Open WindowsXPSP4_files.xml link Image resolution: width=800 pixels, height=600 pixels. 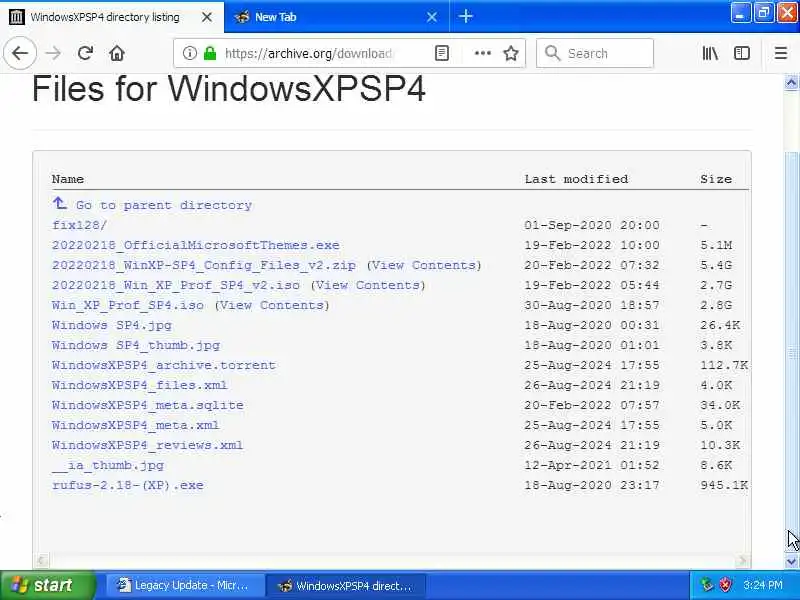140,385
